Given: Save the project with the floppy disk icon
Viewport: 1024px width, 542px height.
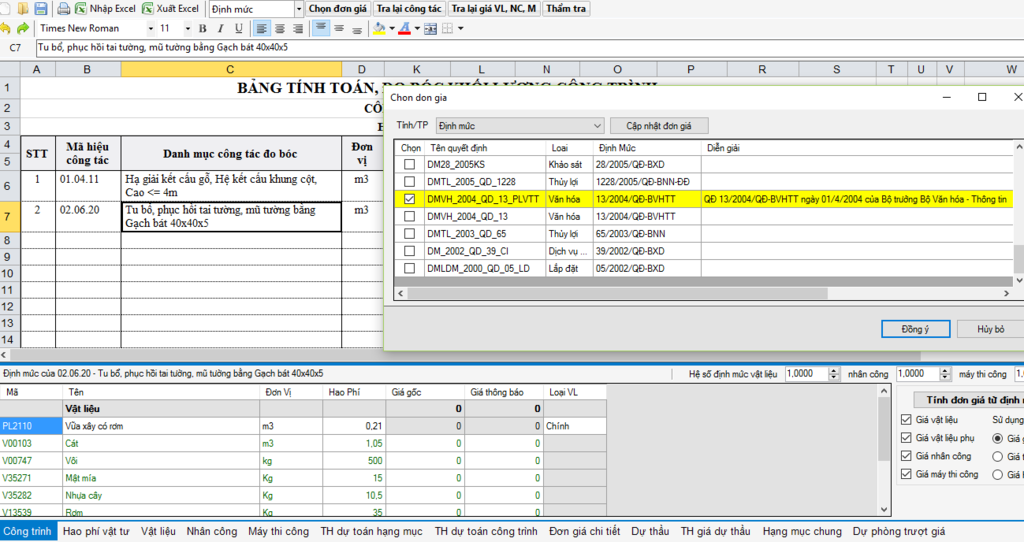Looking at the screenshot, I should (40, 8).
